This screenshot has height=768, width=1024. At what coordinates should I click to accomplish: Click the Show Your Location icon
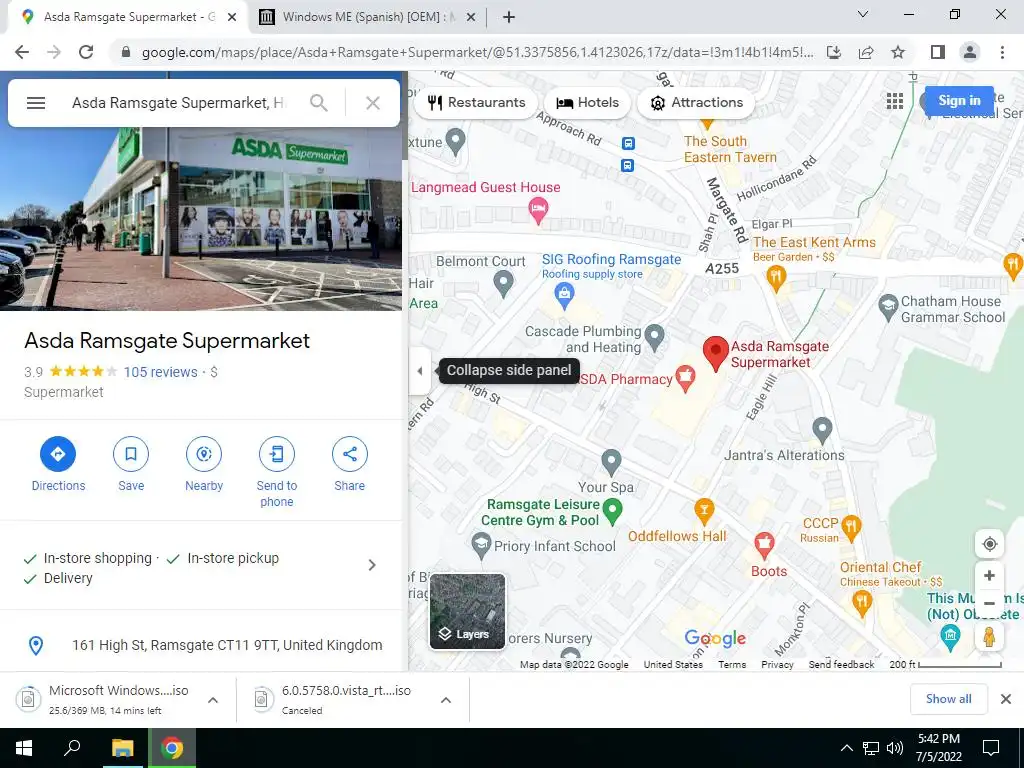pyautogui.click(x=989, y=544)
